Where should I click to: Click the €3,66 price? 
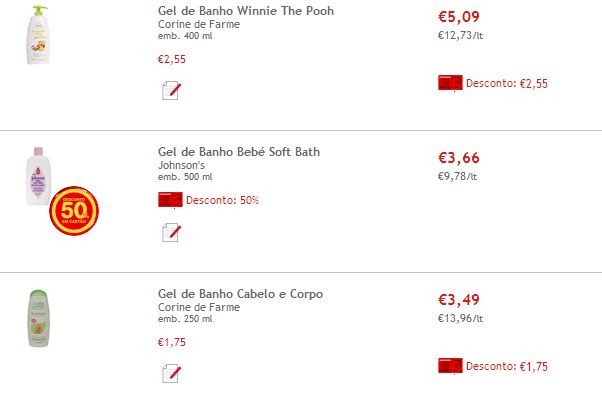(459, 157)
